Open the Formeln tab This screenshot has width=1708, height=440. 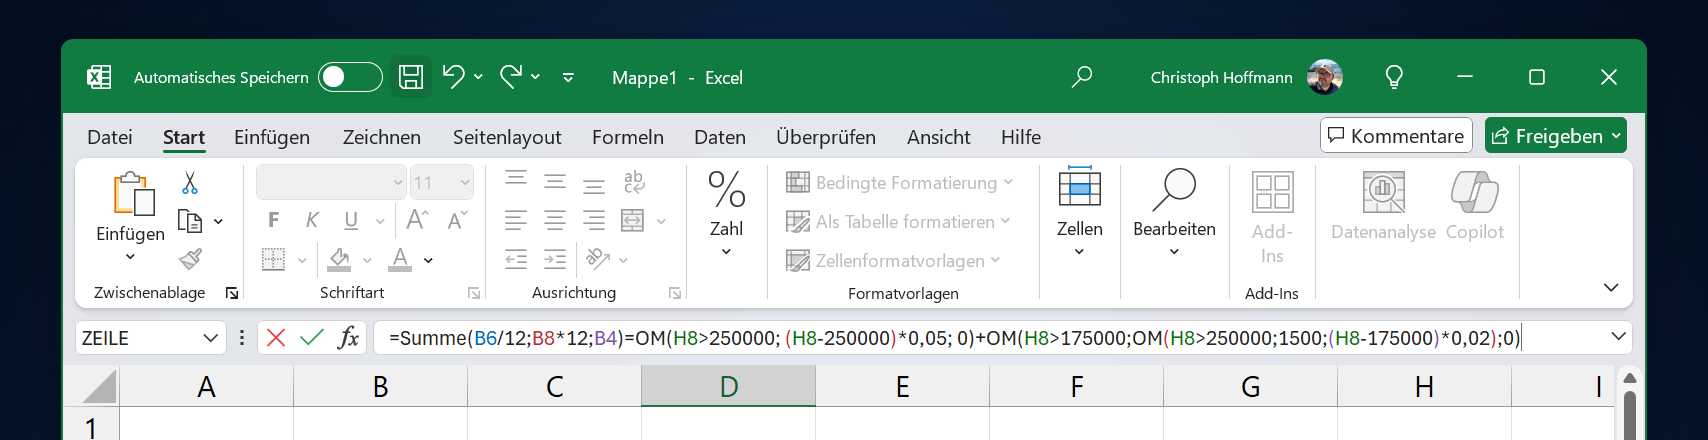628,137
